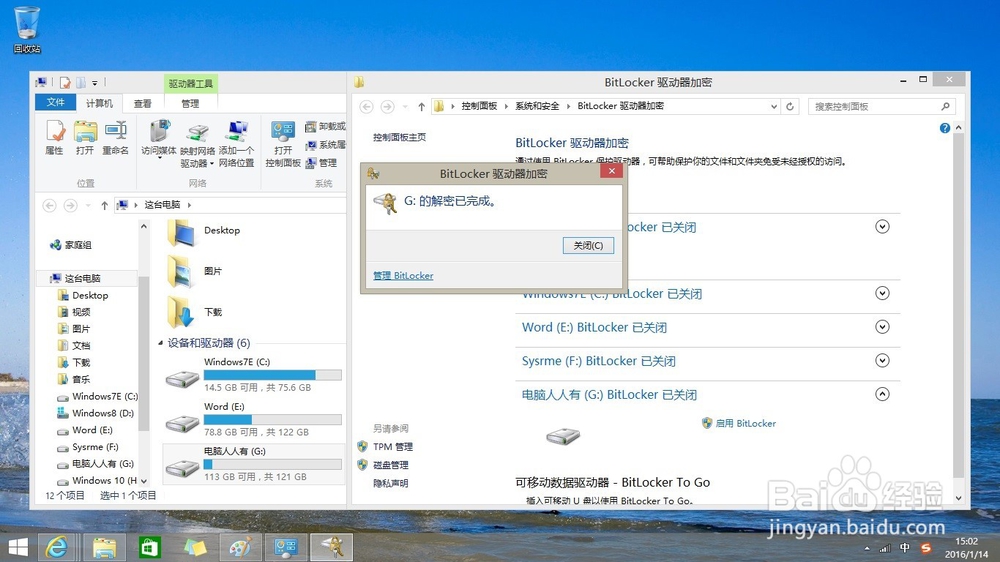
Task: Select 音乐 (Music) in navigation pane
Action: pos(81,379)
